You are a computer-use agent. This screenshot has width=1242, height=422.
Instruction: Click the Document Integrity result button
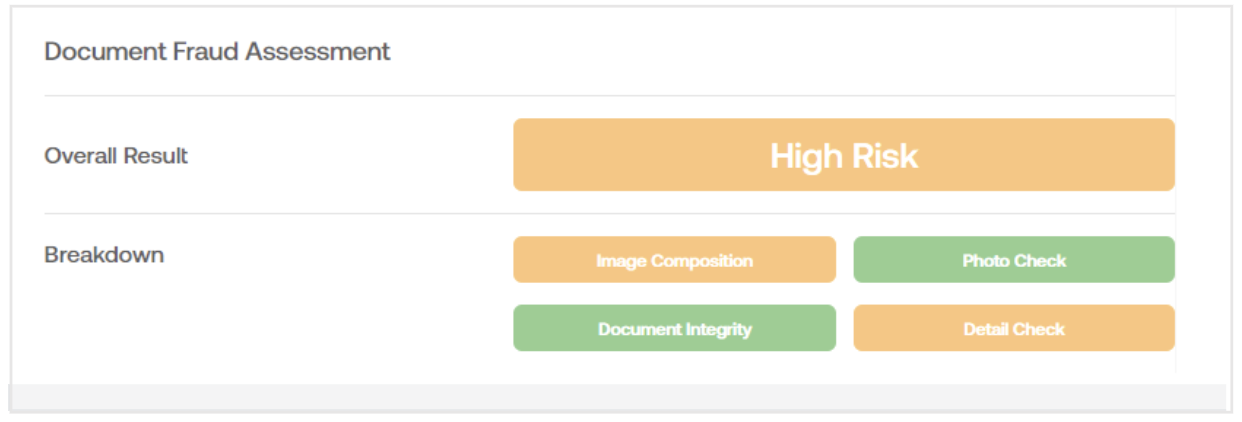coord(674,328)
